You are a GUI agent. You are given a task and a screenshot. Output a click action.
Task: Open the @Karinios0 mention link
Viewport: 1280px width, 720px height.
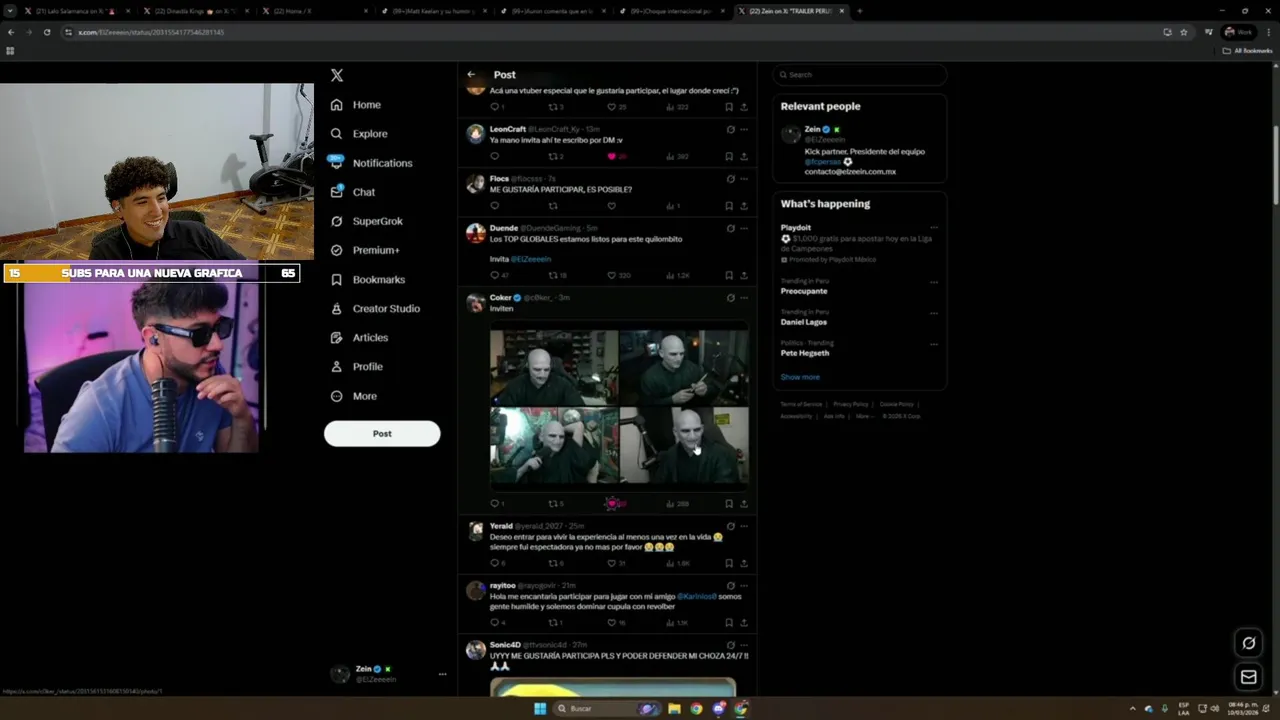point(697,596)
